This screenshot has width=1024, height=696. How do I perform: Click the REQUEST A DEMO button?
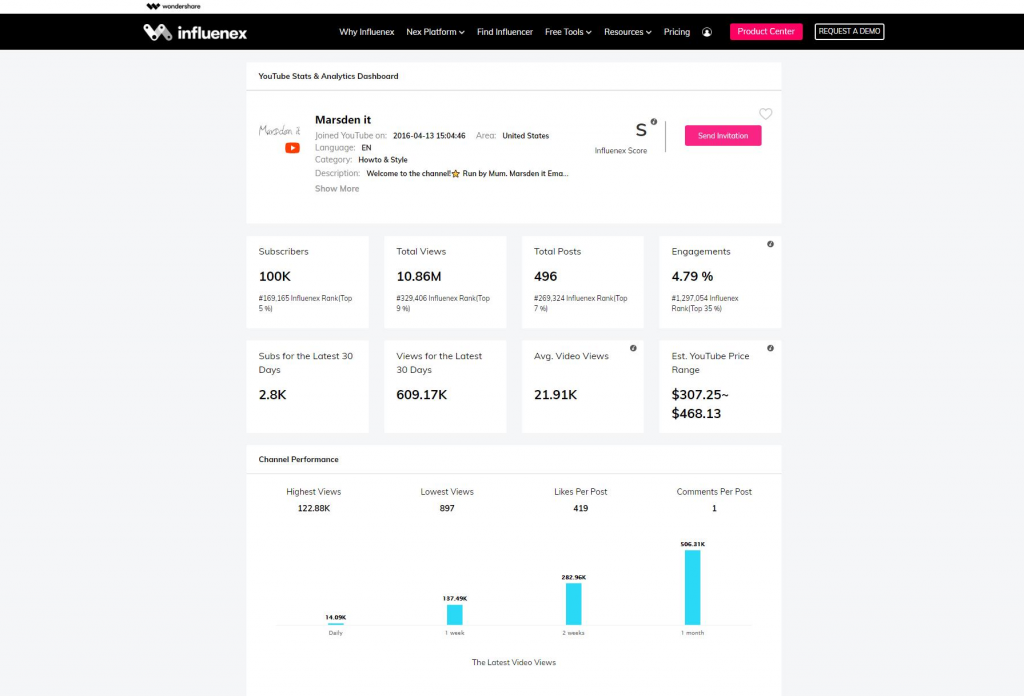[x=849, y=32]
